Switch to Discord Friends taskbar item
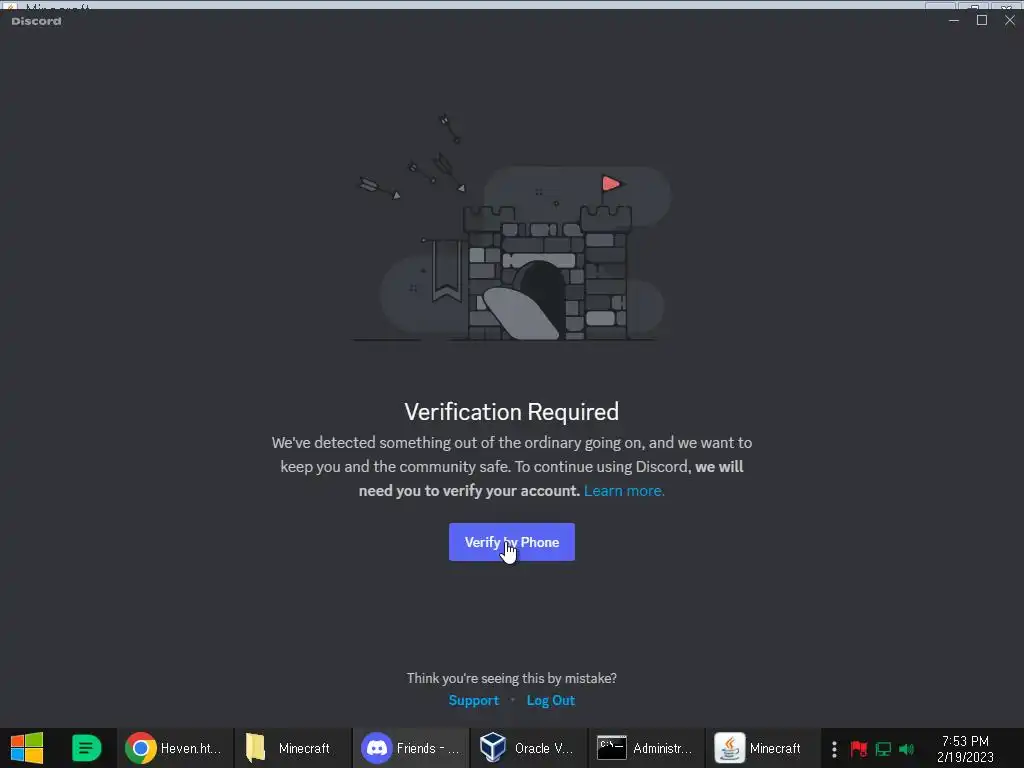This screenshot has width=1024, height=768. 410,748
